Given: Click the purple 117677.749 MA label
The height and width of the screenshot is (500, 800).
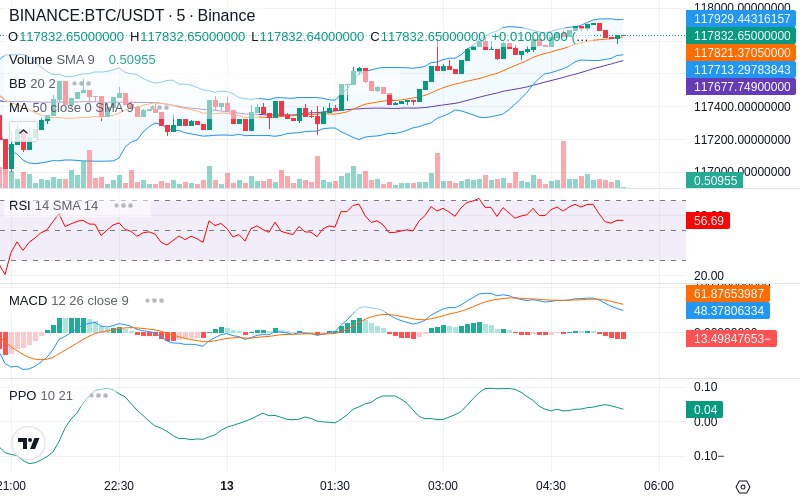Looking at the screenshot, I should (742, 86).
